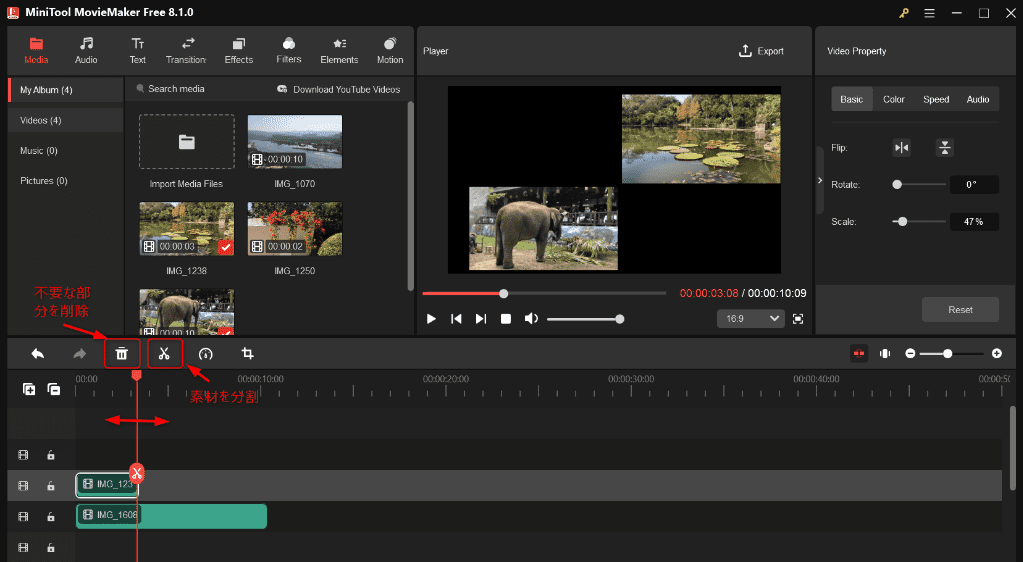Stop the playback

pos(506,319)
